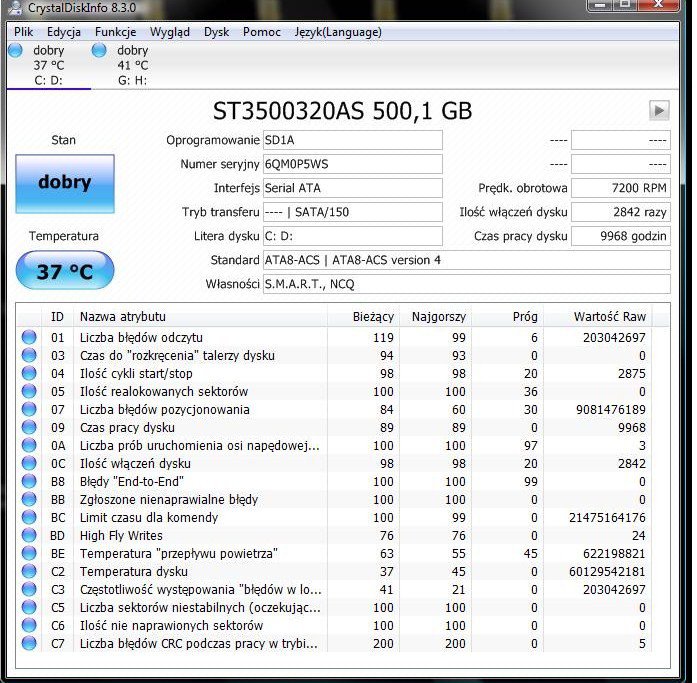This screenshot has height=683, width=697.
Task: Click the blue status orb for C: D:
Action: [x=16, y=50]
